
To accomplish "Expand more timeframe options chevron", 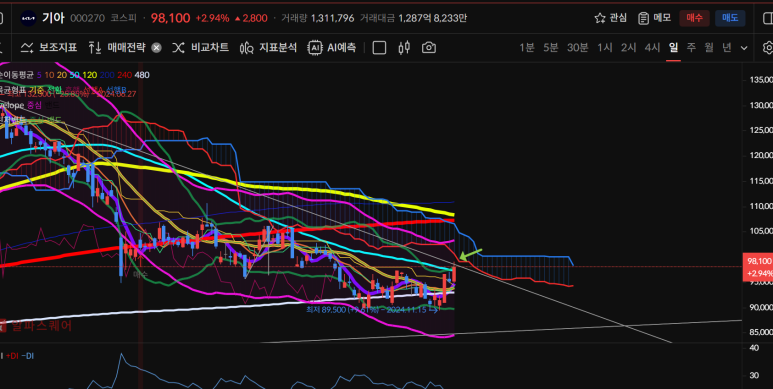I will (x=744, y=48).
